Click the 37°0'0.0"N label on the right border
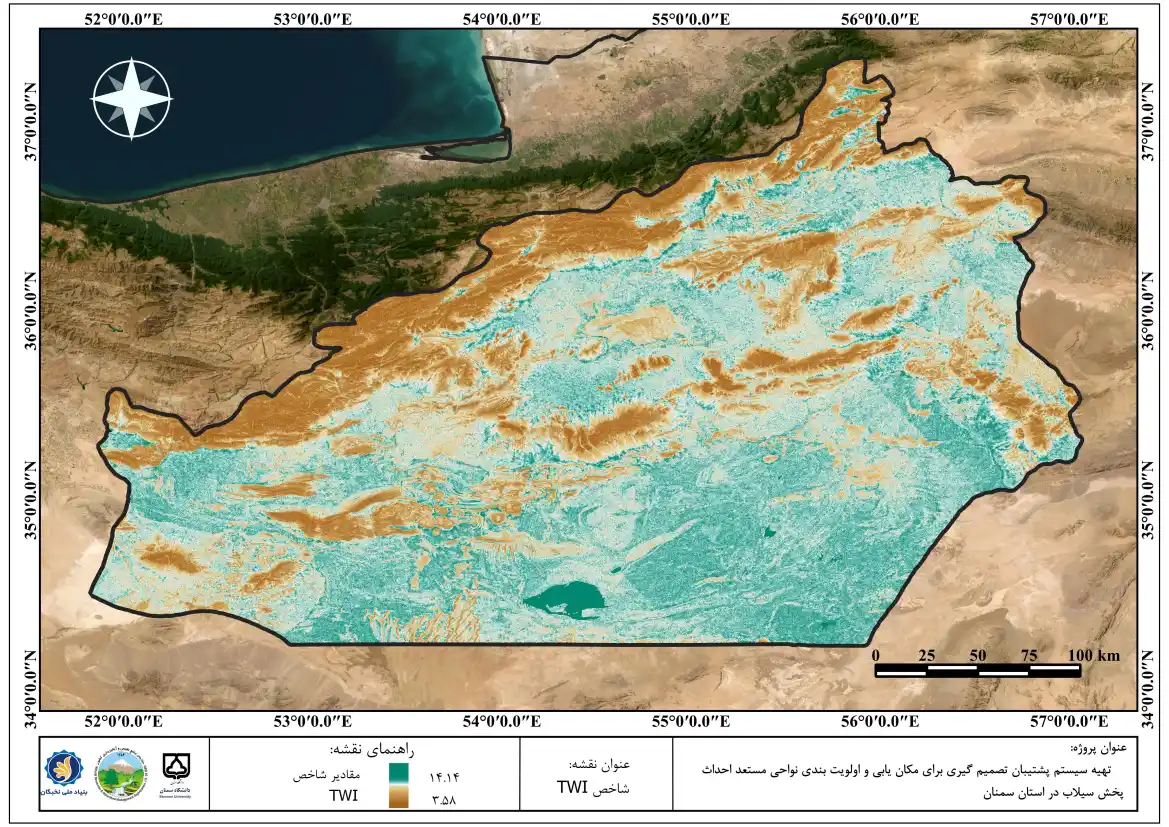The width and height of the screenshot is (1169, 827). coord(1148,122)
